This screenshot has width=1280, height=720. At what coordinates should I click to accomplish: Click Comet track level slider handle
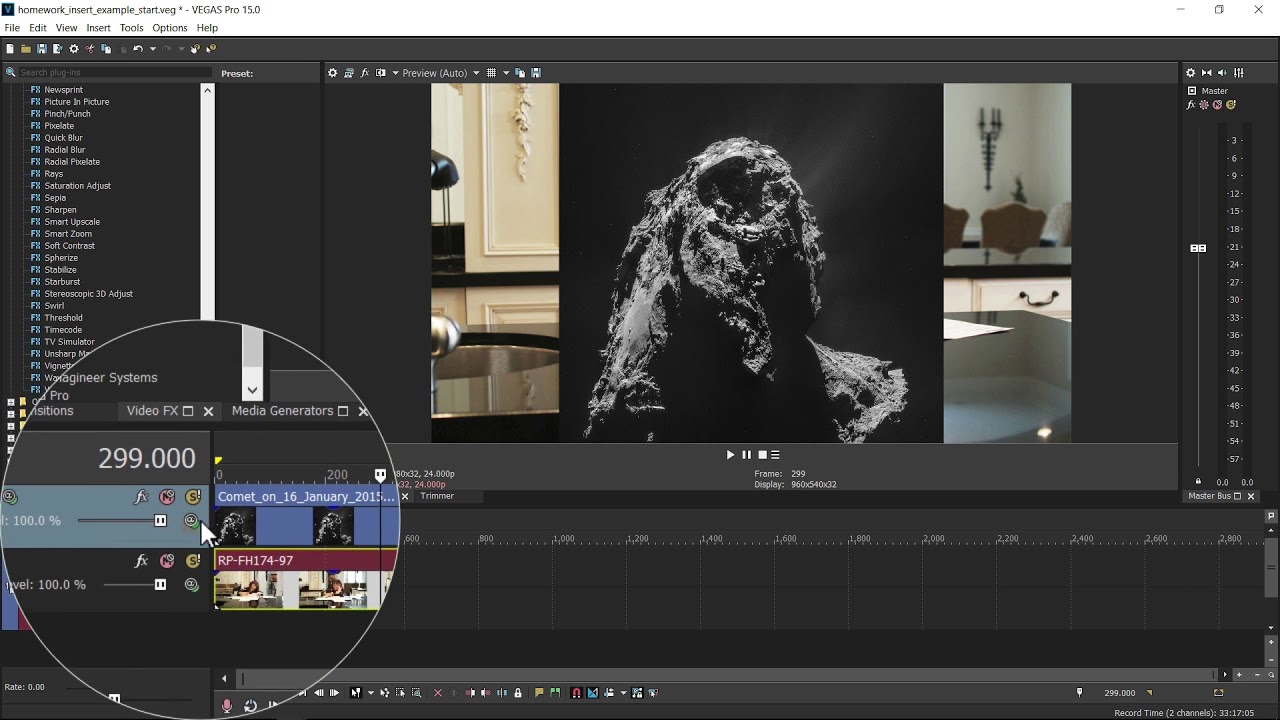point(160,521)
